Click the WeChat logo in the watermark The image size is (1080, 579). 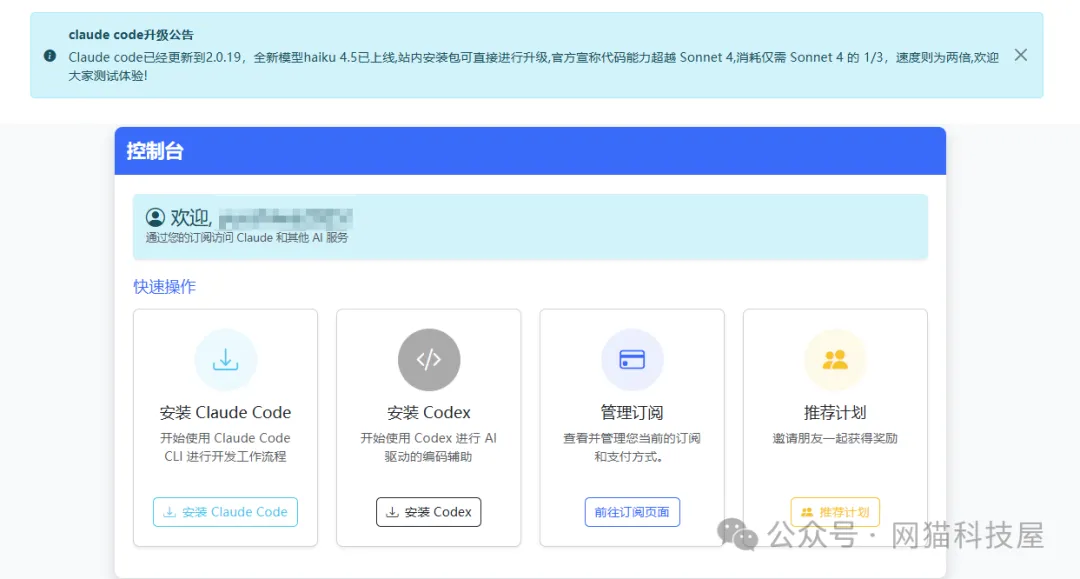click(x=739, y=535)
